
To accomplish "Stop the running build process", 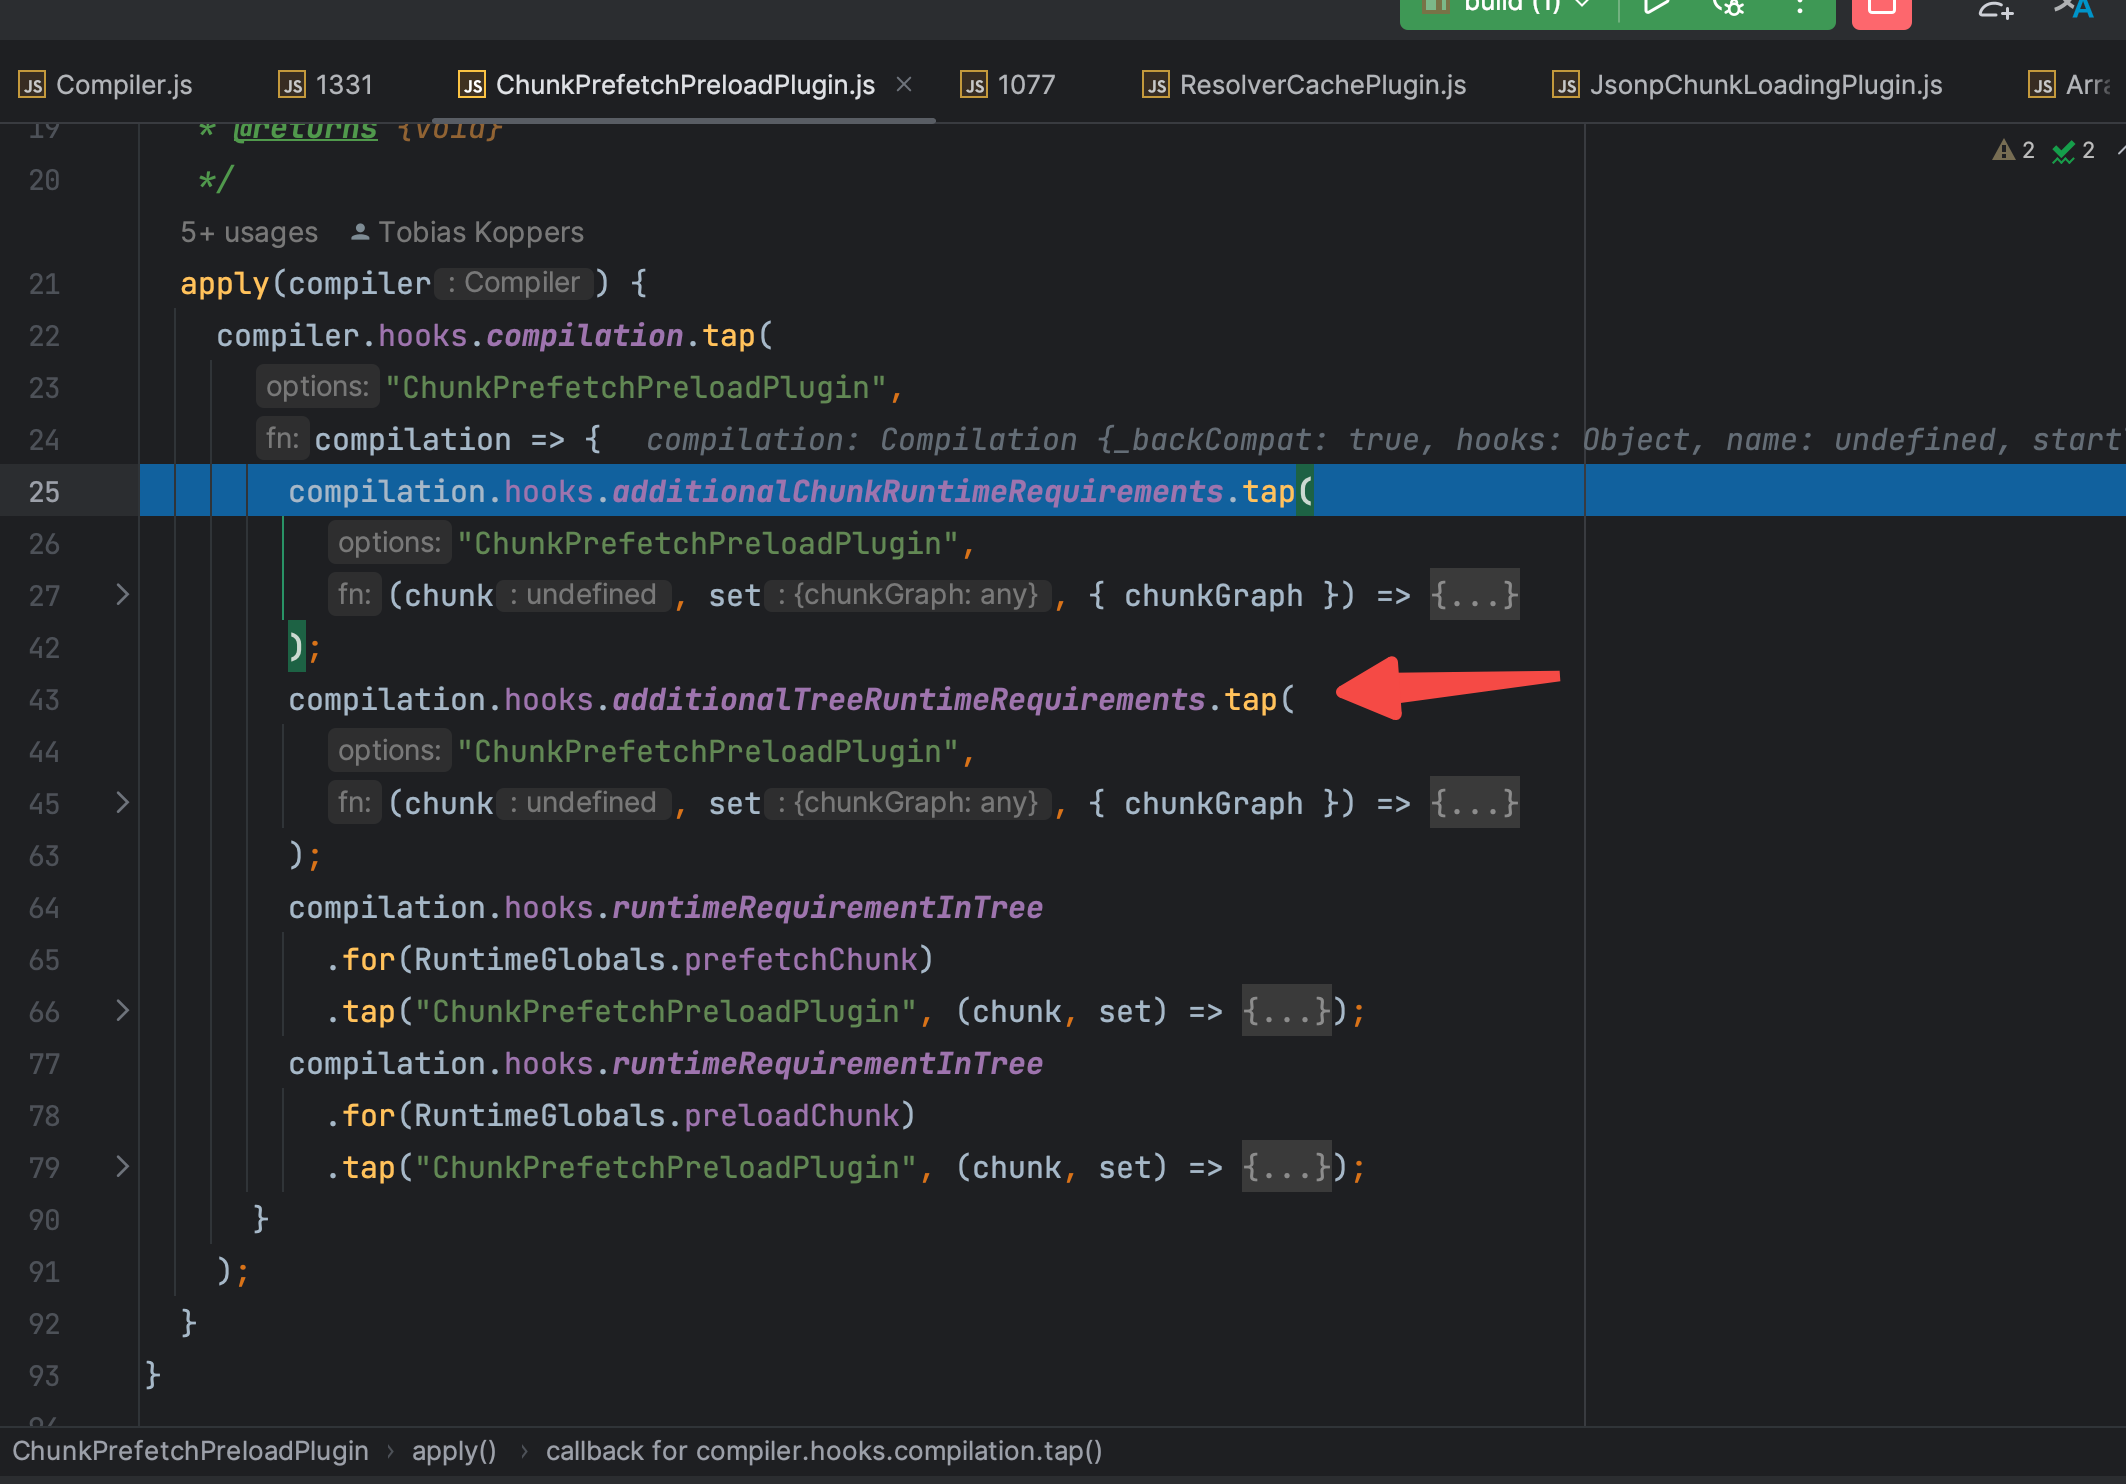I will point(1881,10).
